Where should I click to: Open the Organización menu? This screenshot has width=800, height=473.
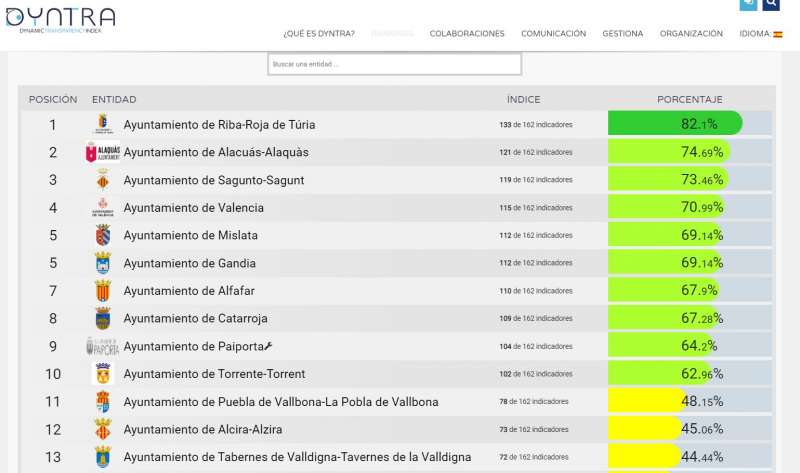[x=691, y=34]
